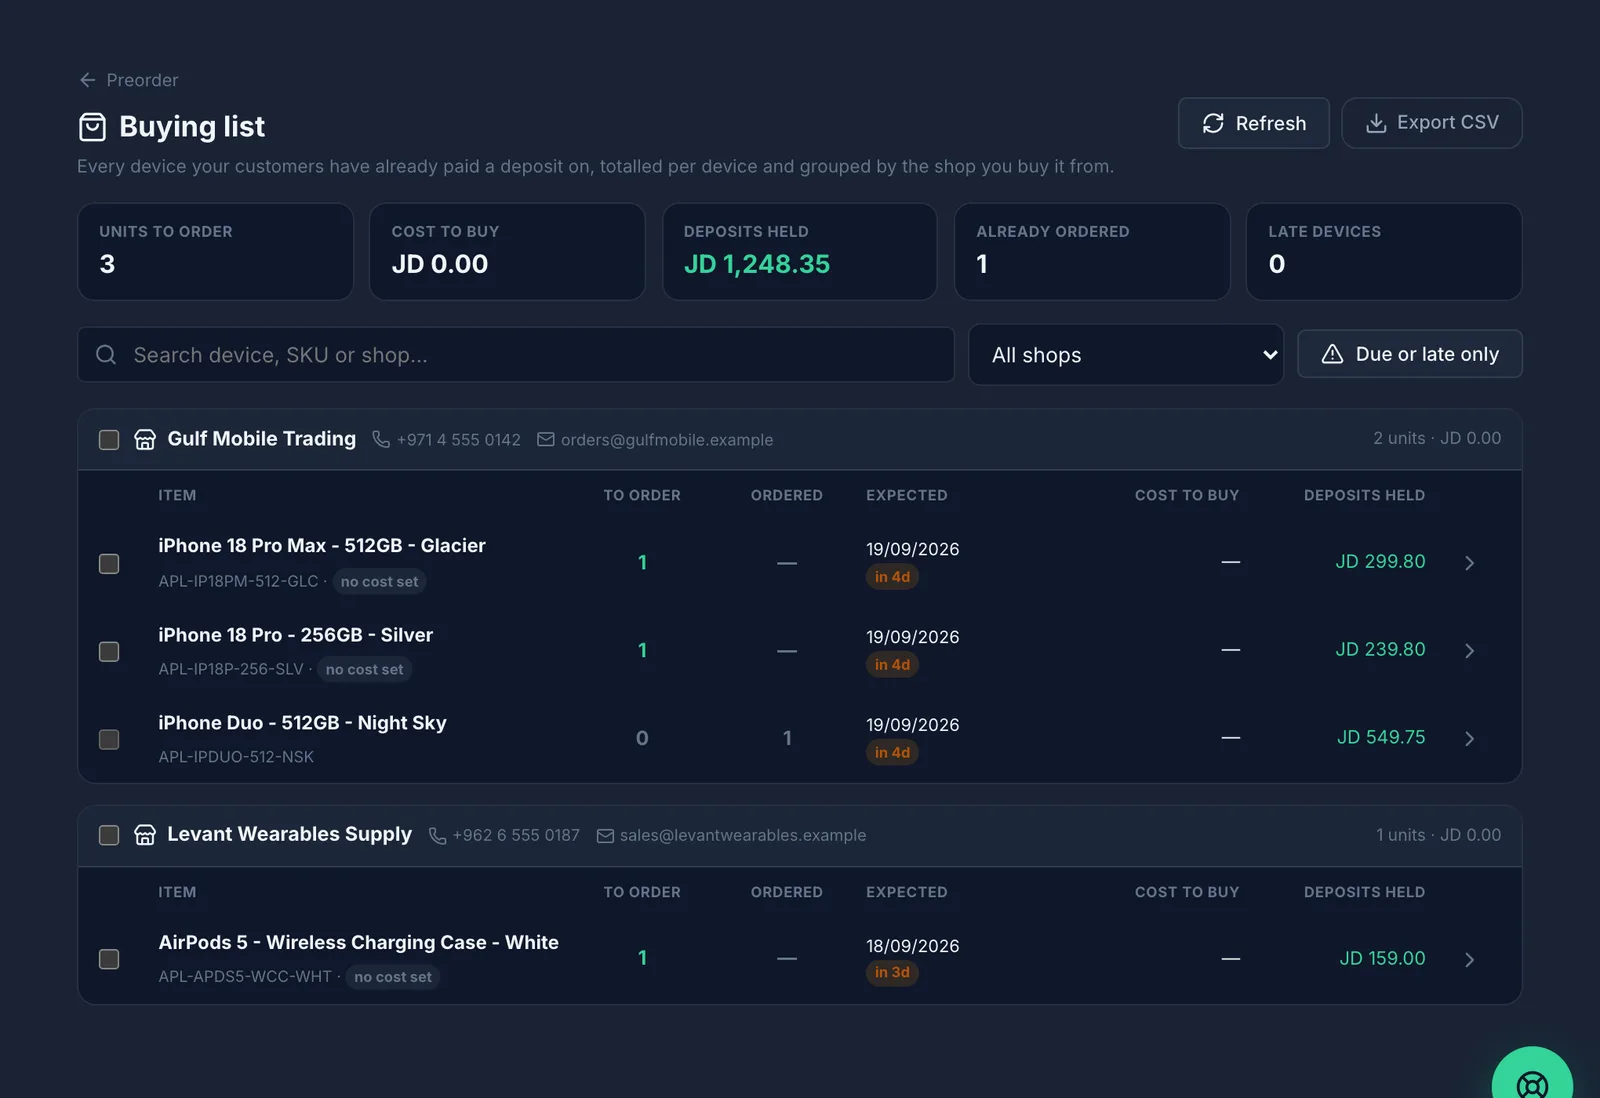The height and width of the screenshot is (1098, 1600).
Task: Expand iPhone Duo 512GB row chevron
Action: pyautogui.click(x=1469, y=739)
